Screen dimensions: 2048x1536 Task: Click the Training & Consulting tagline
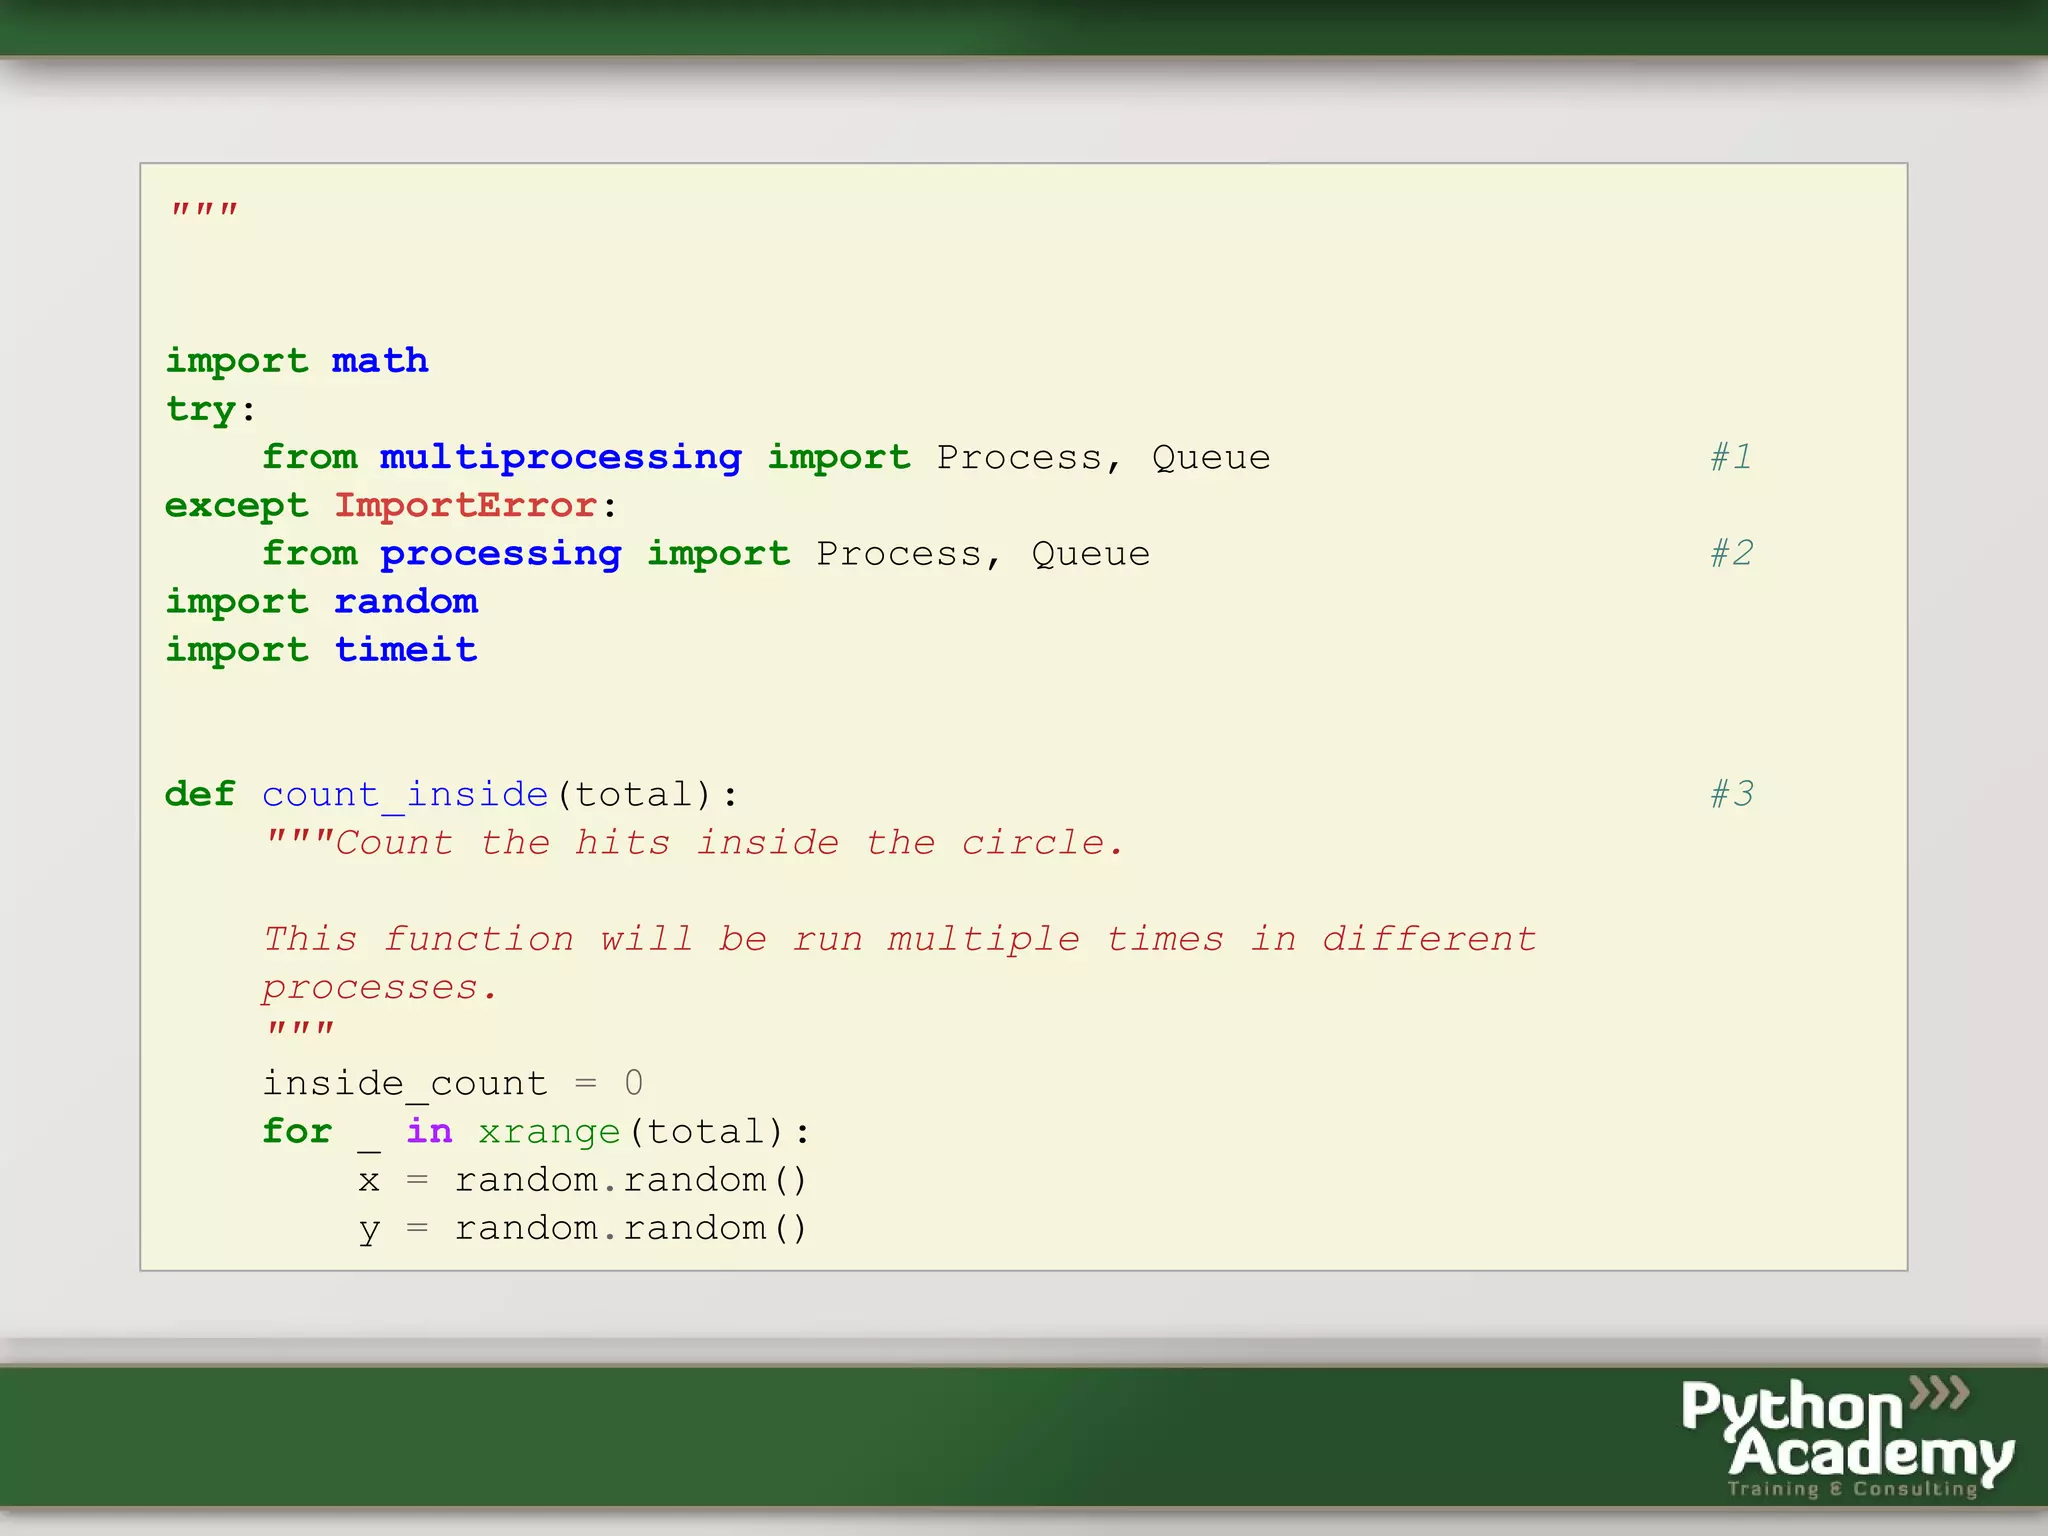(x=1852, y=1489)
